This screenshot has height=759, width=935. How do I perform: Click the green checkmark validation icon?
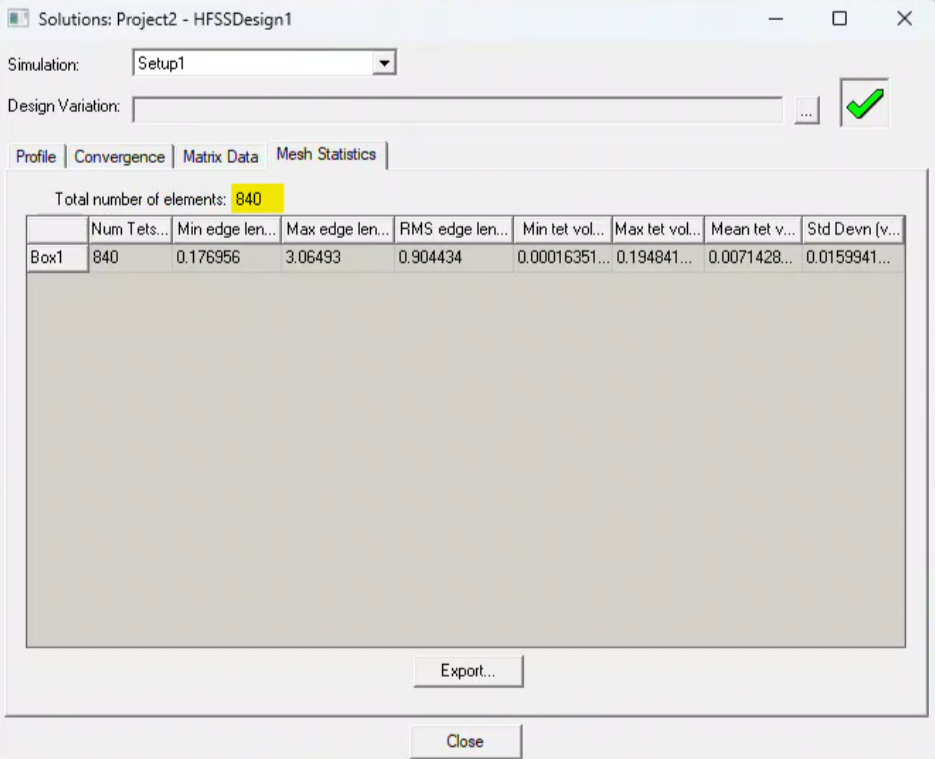(x=864, y=103)
